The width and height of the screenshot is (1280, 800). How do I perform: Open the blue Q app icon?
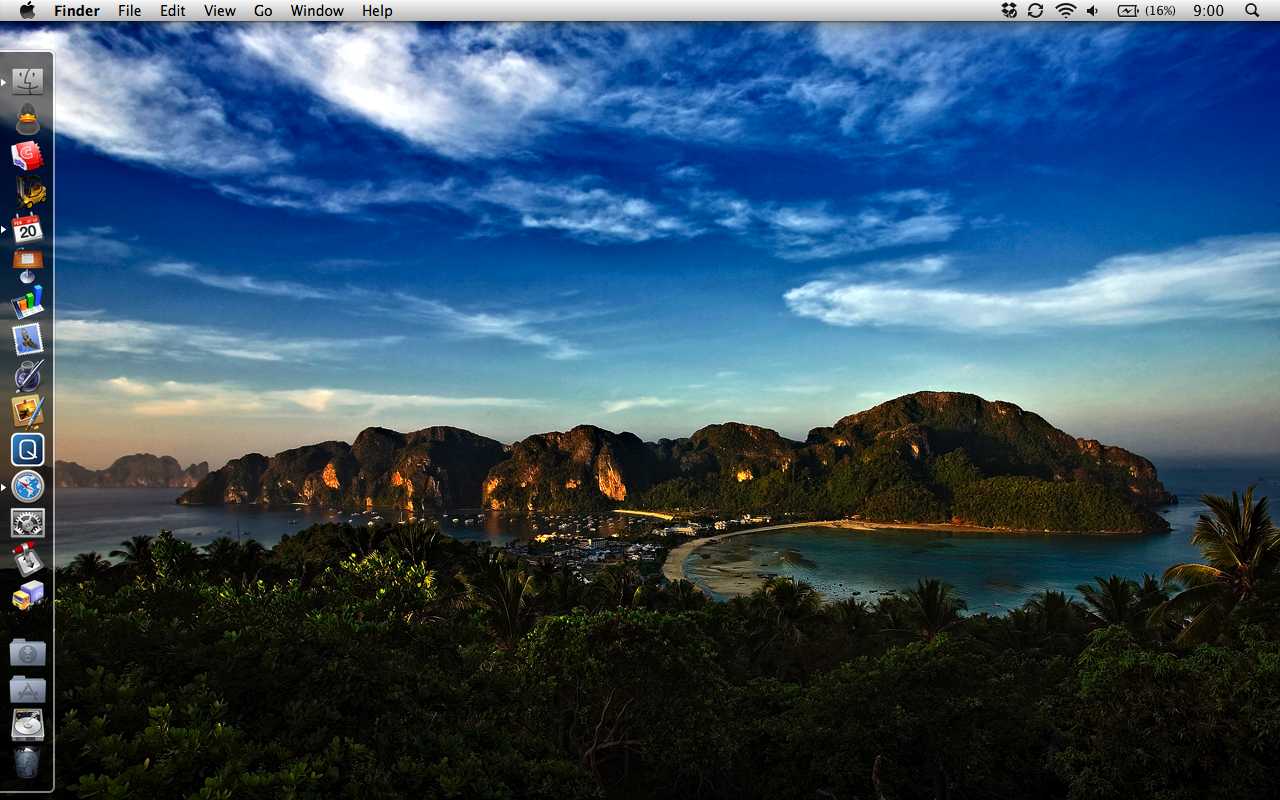(x=27, y=450)
